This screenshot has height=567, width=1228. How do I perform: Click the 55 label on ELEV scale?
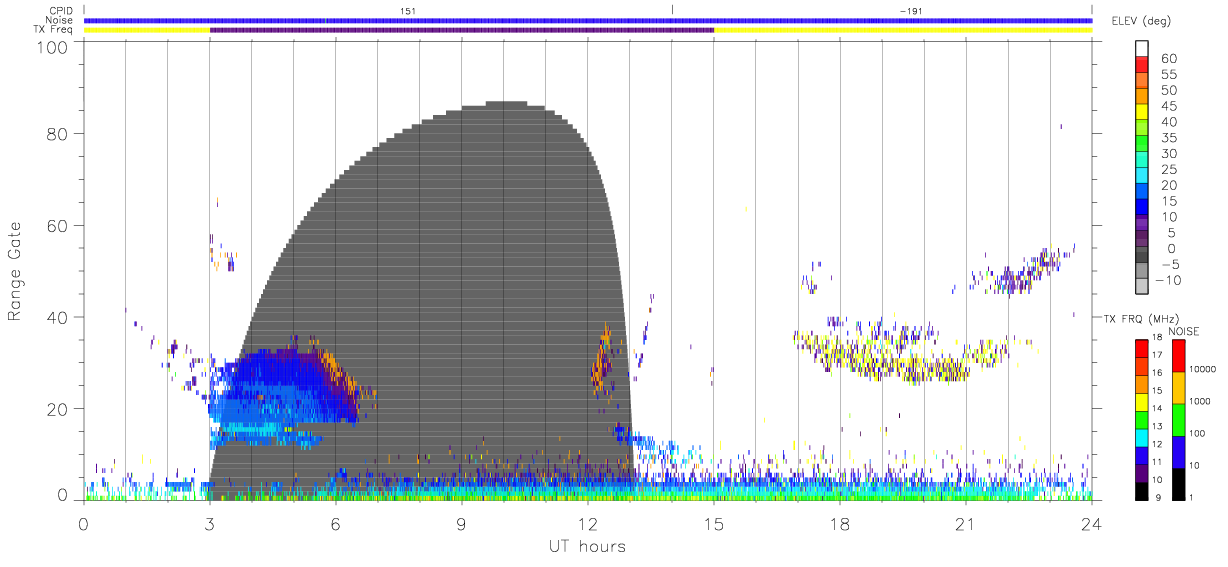click(1168, 74)
